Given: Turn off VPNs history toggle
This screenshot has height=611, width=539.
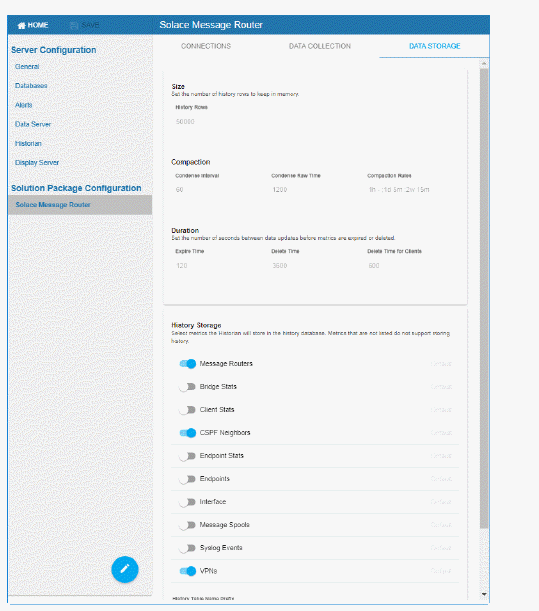Looking at the screenshot, I should [x=187, y=571].
